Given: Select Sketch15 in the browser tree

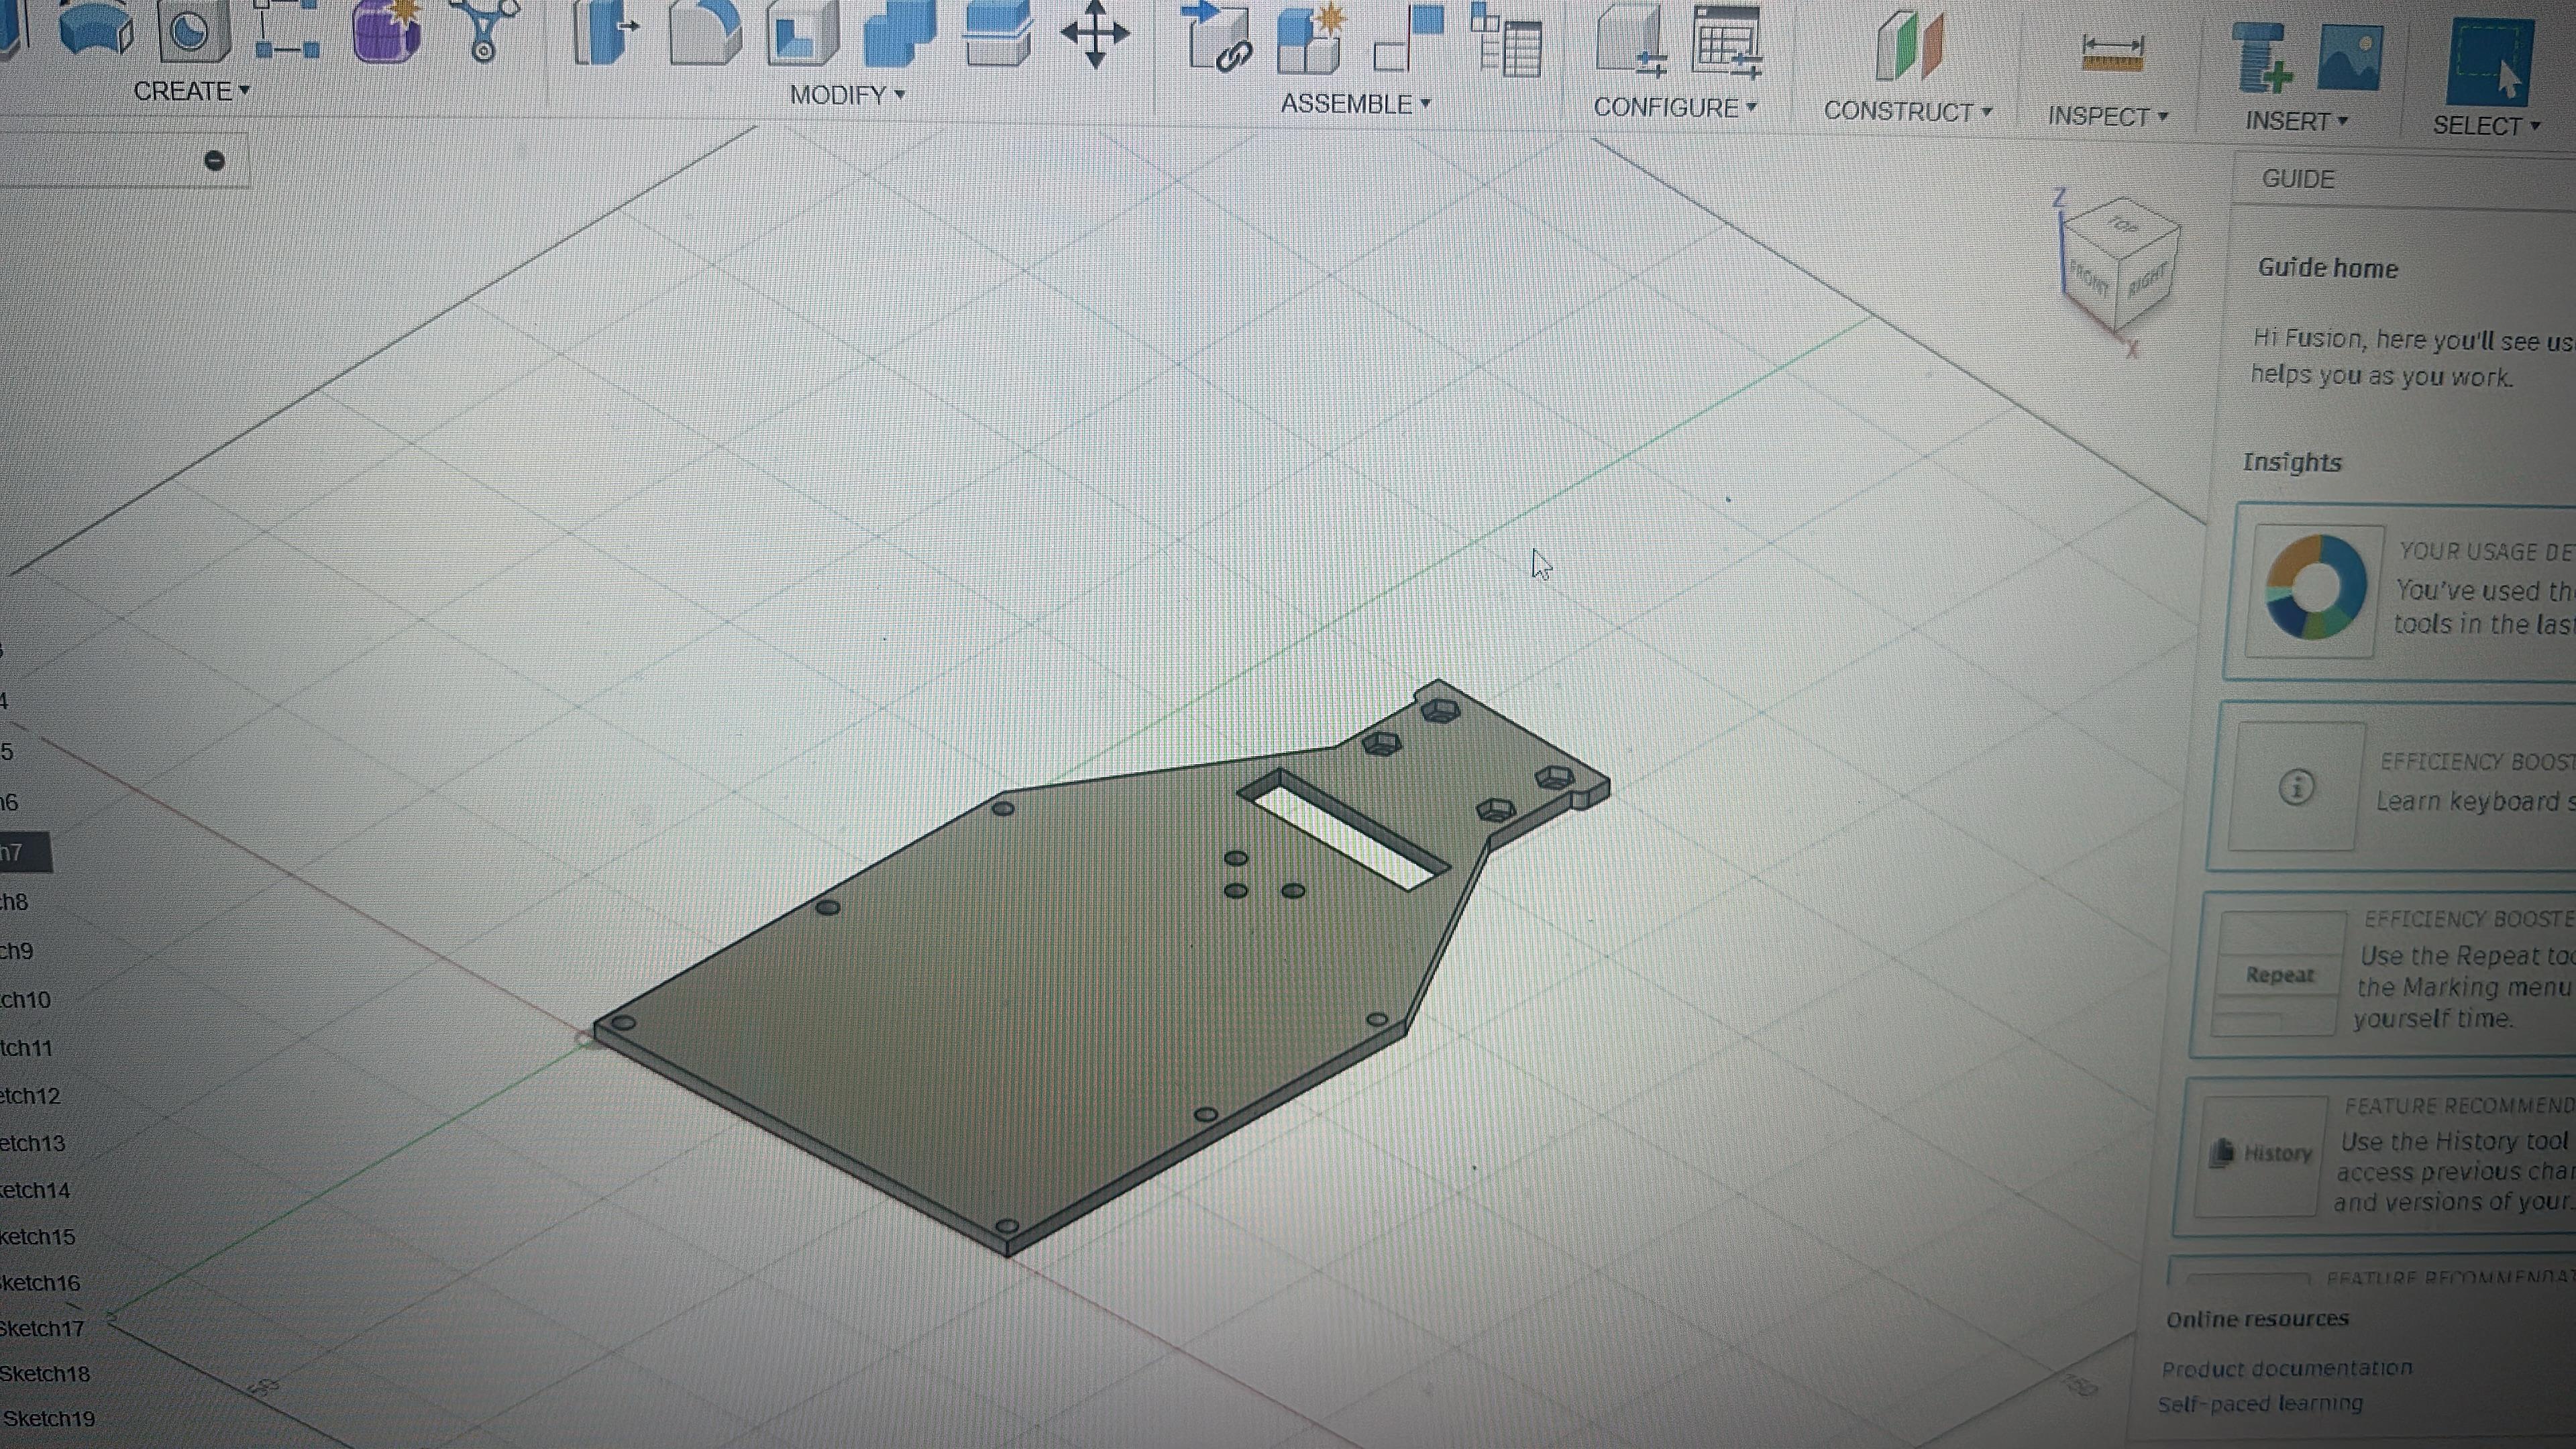Looking at the screenshot, I should (x=37, y=1236).
